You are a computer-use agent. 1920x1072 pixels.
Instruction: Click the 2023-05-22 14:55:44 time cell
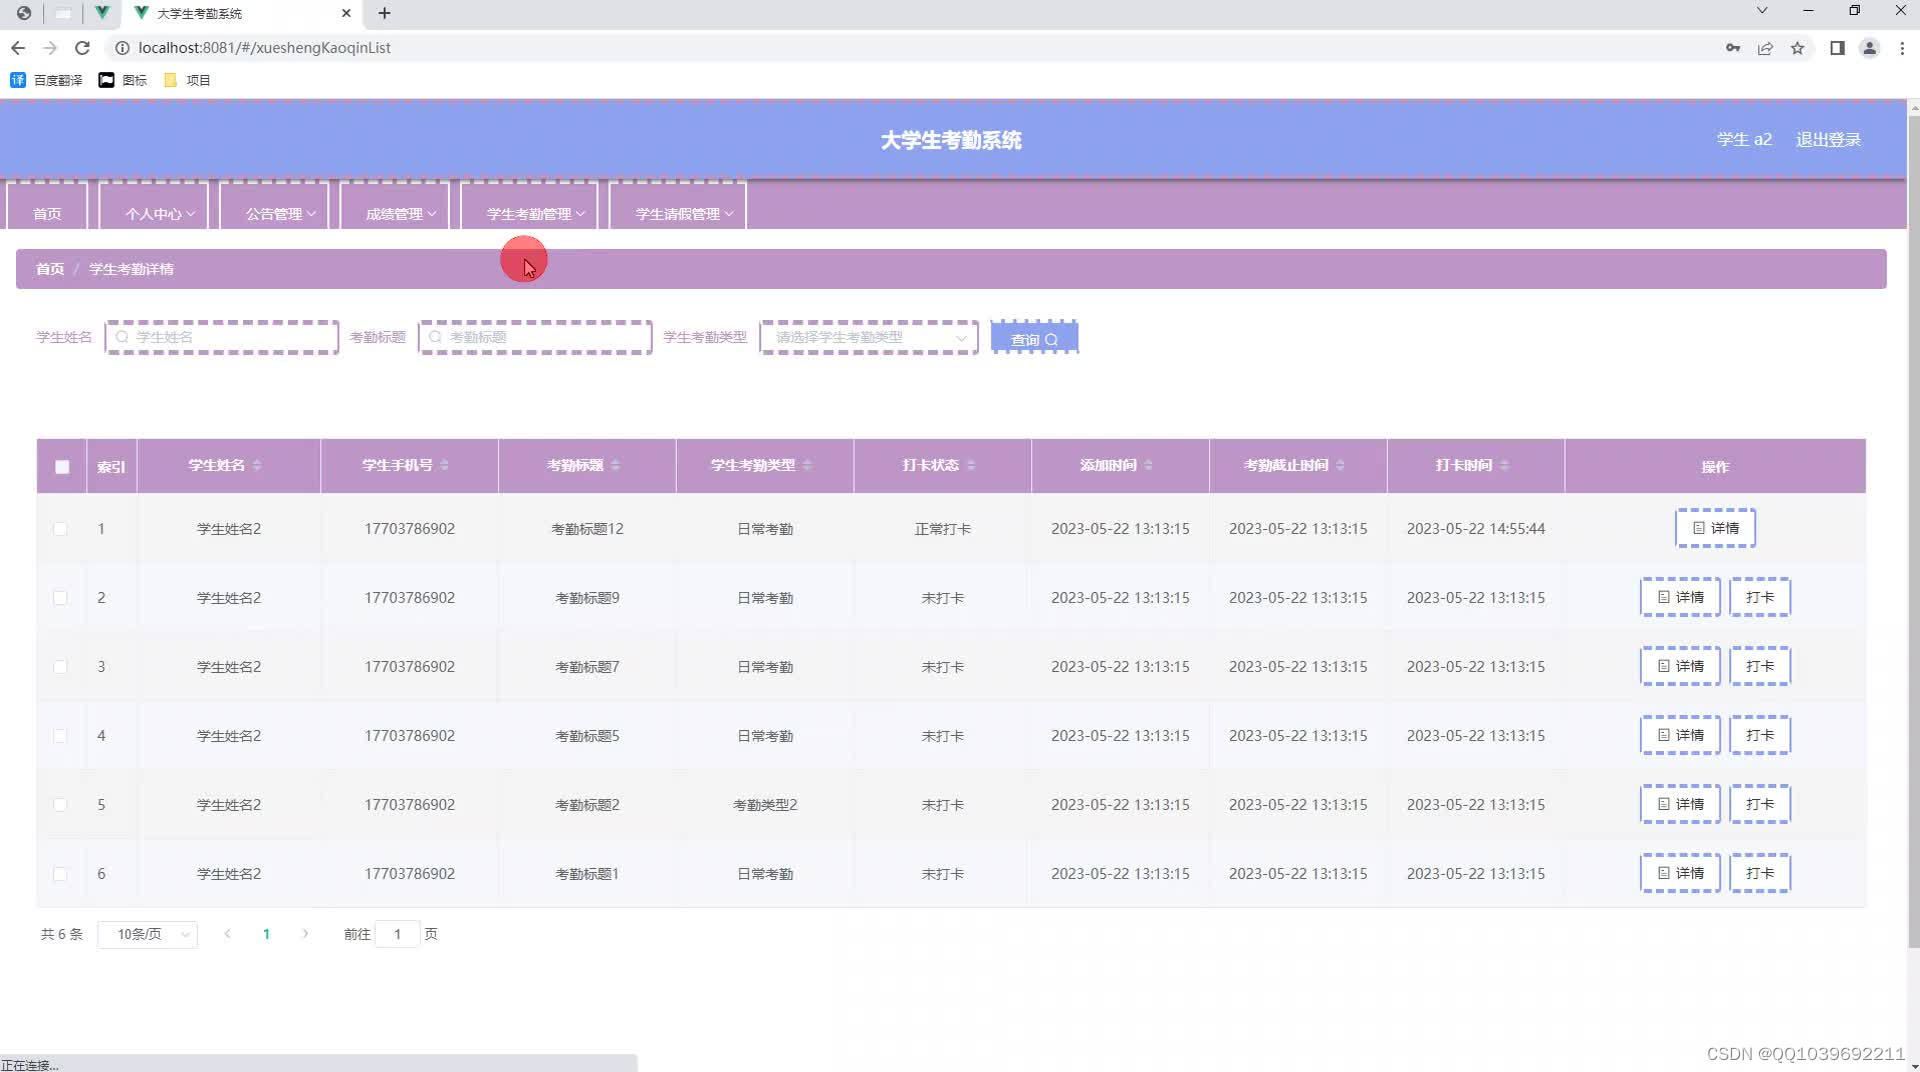1475,529
